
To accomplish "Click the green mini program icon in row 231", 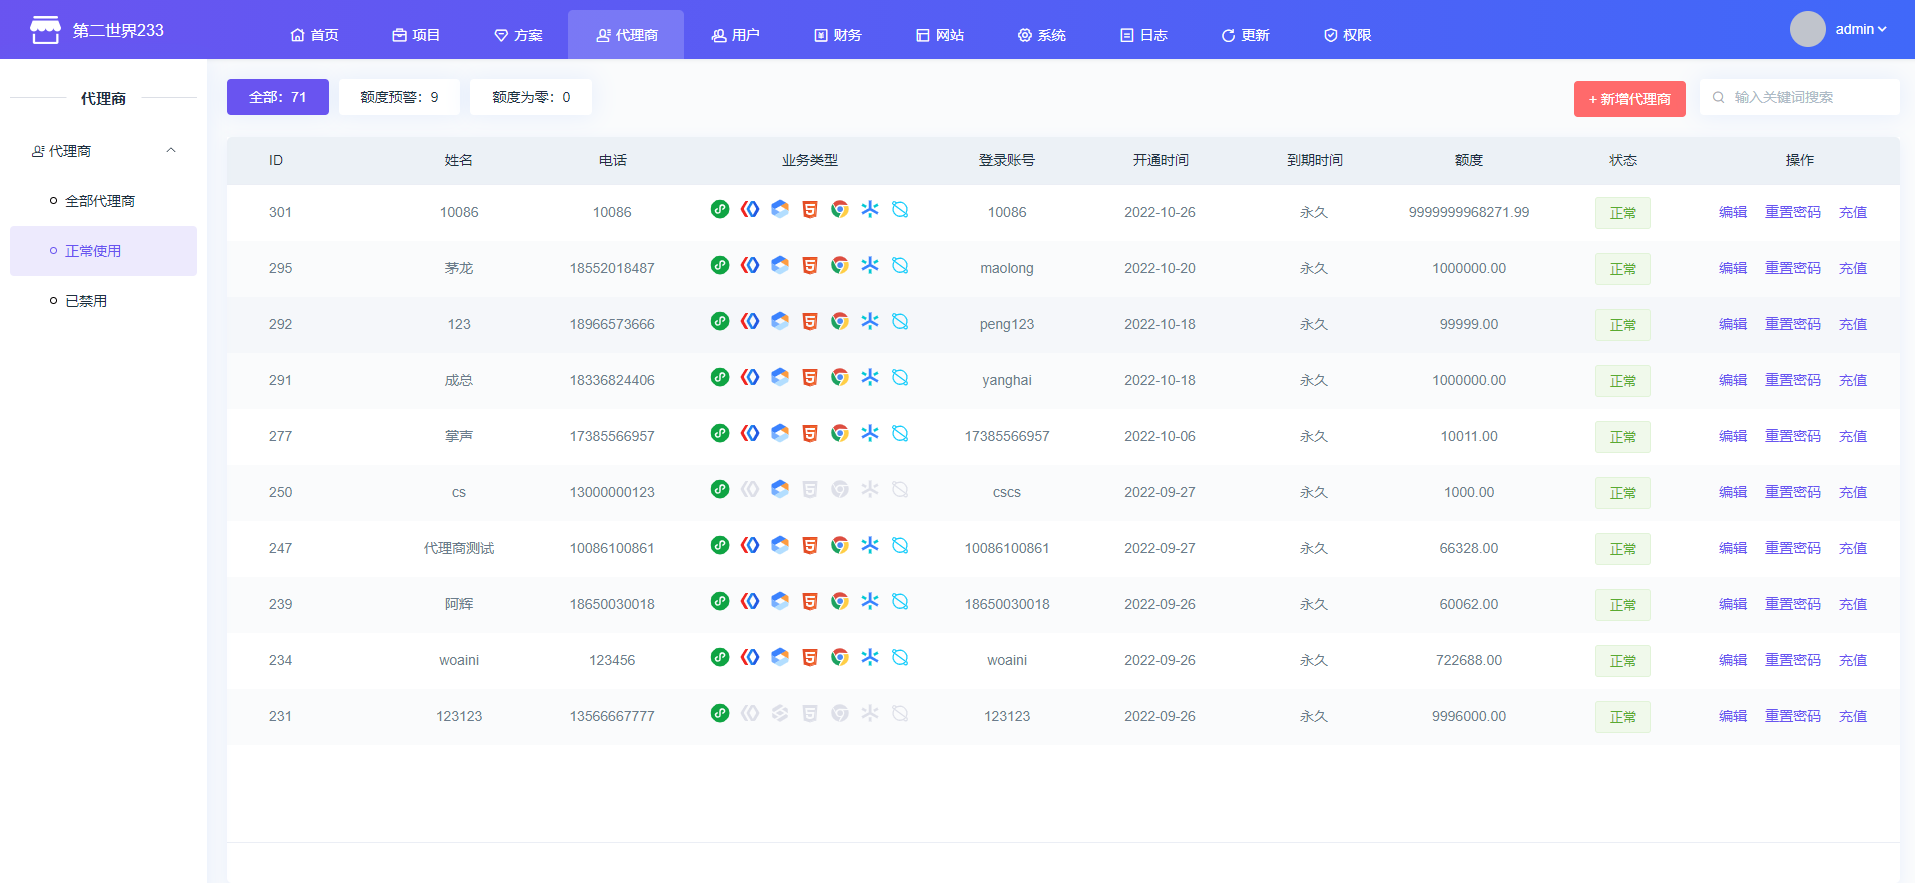I will click(x=720, y=713).
